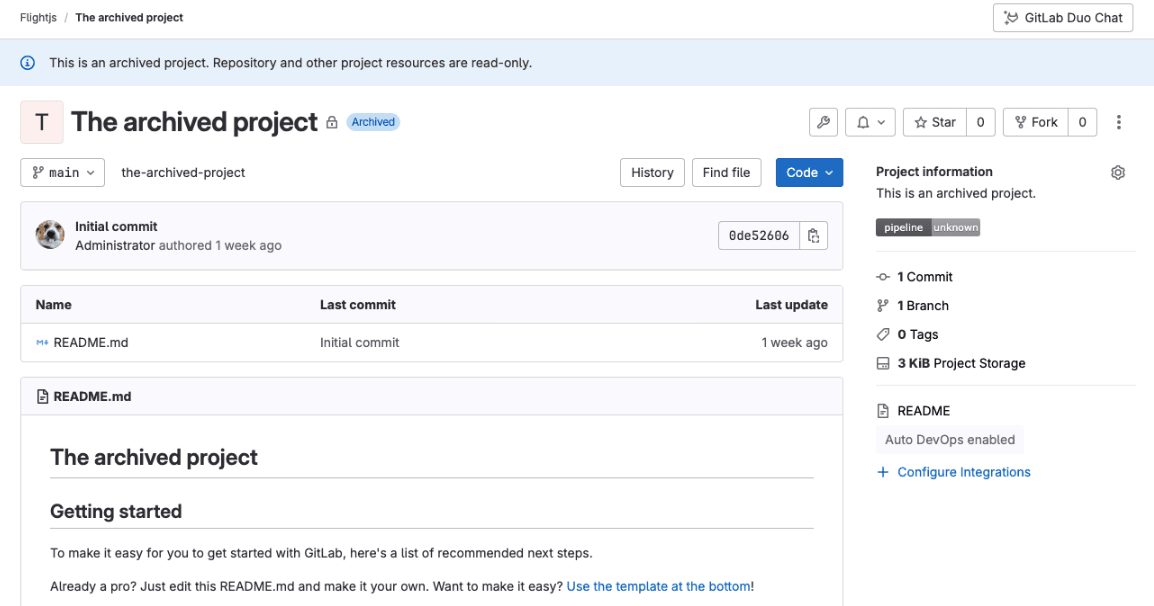
Task: Click the Fork button
Action: pyautogui.click(x=1036, y=122)
